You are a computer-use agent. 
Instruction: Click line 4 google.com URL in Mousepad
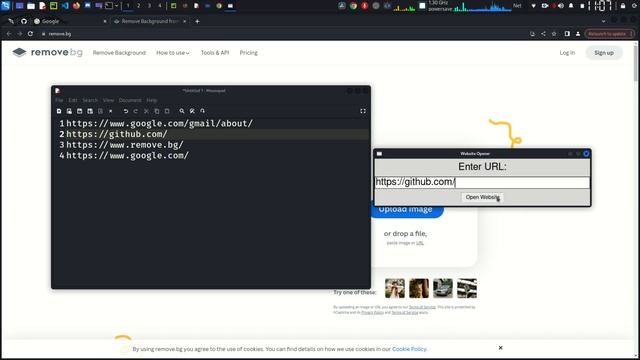(127, 156)
